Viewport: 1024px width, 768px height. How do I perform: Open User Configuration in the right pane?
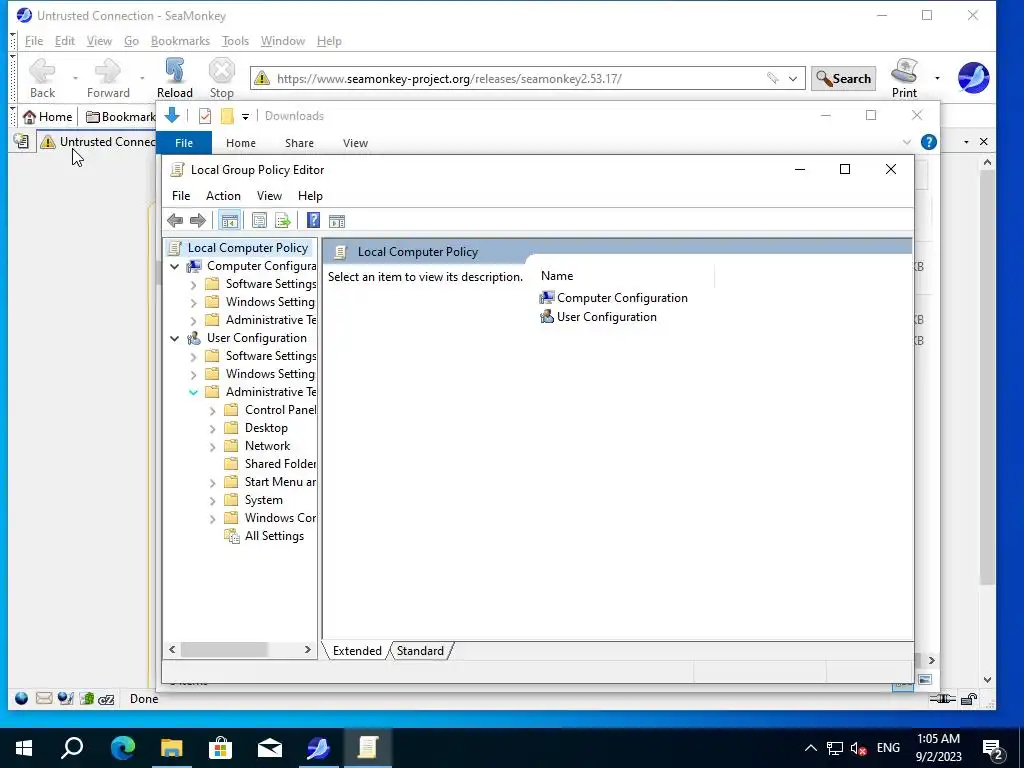click(598, 317)
